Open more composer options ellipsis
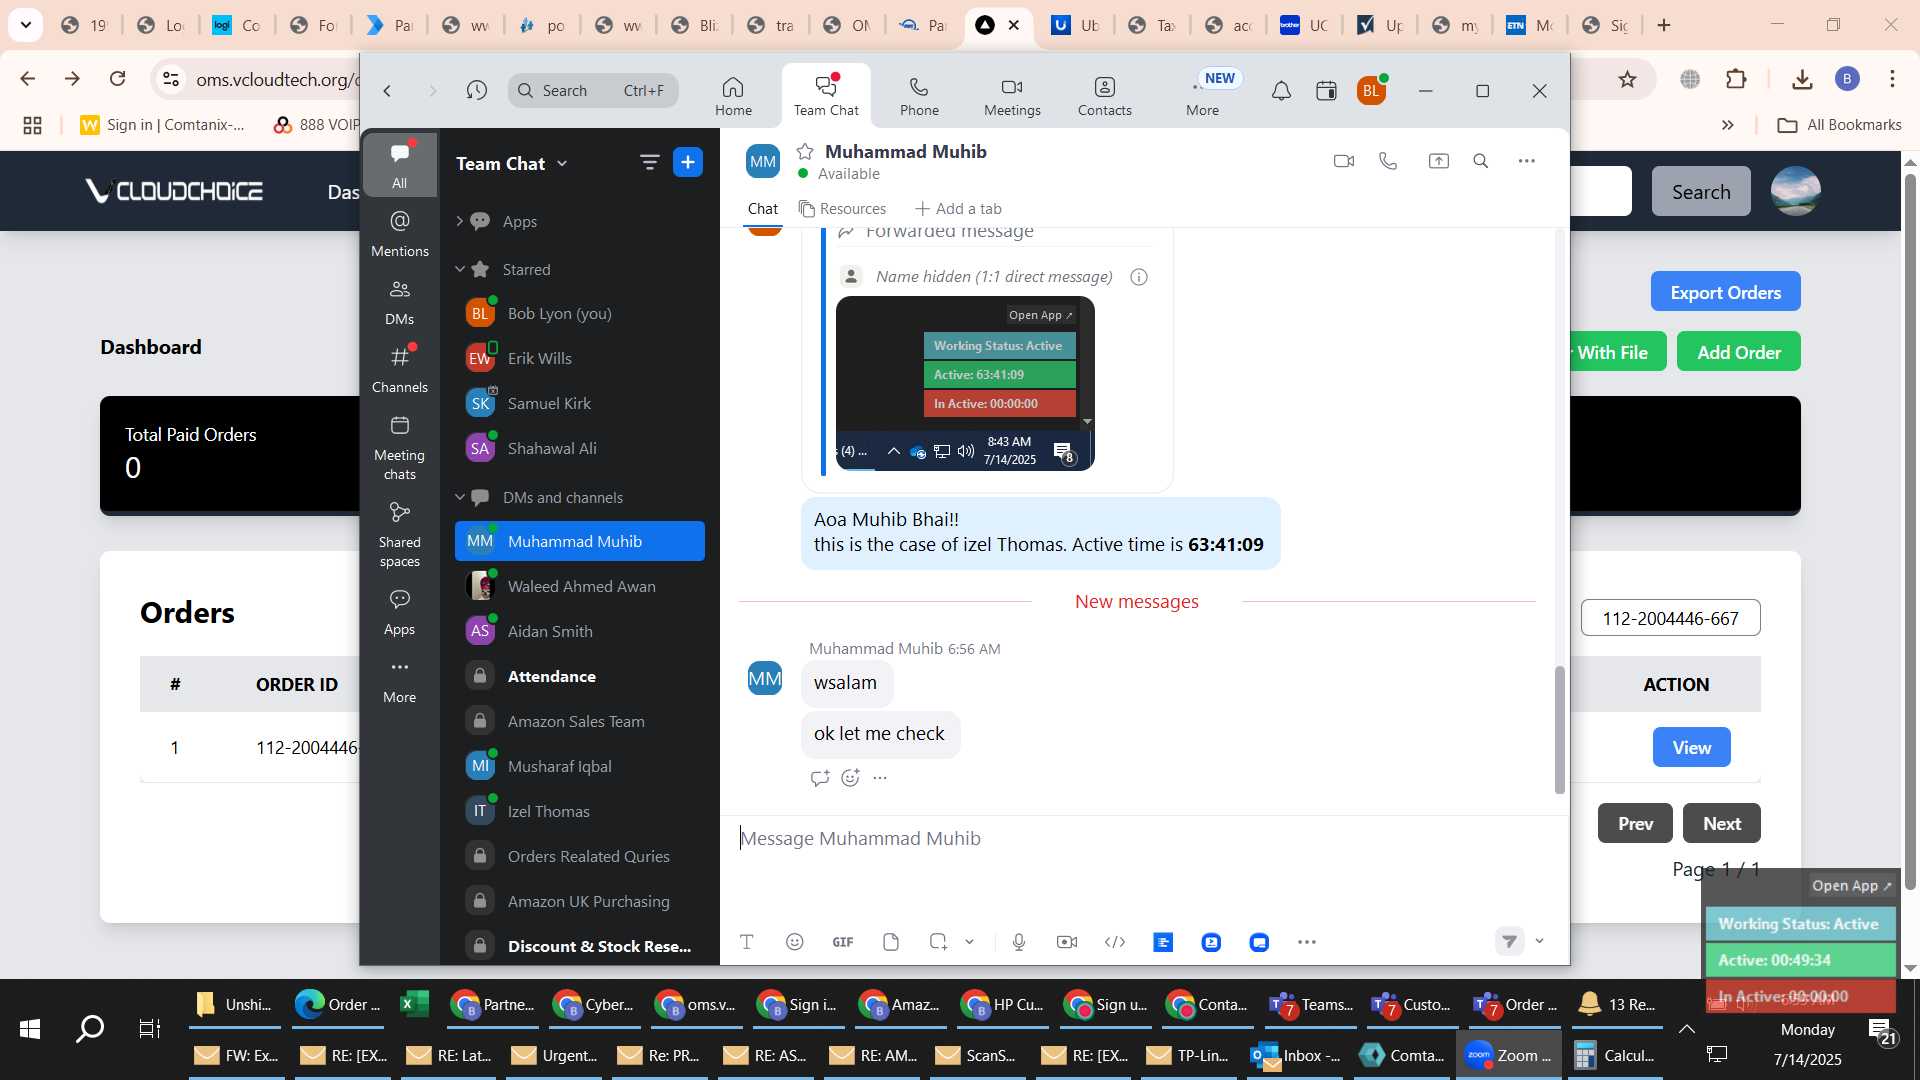The width and height of the screenshot is (1920, 1080). point(1307,942)
